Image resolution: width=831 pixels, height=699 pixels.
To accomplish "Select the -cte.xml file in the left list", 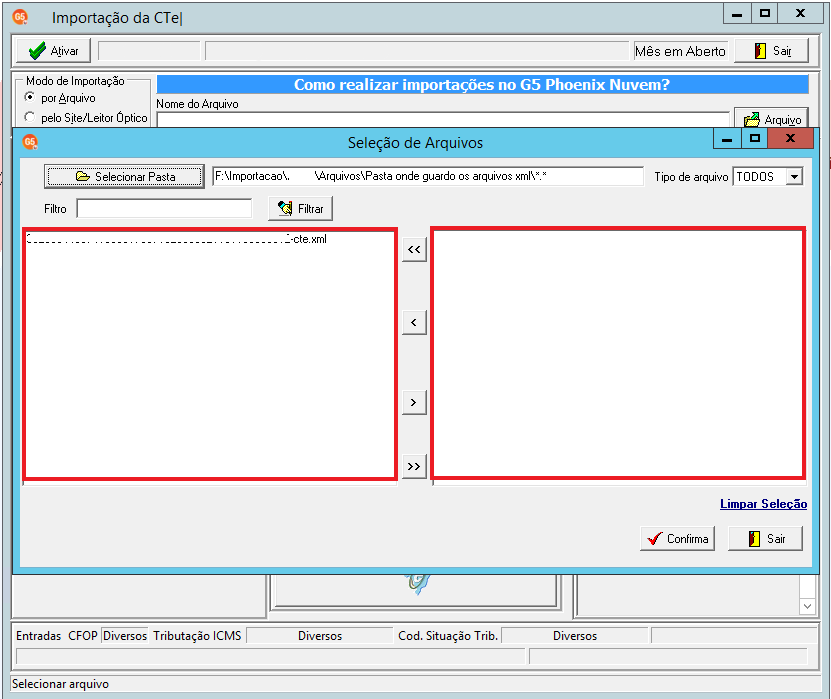I will point(178,239).
